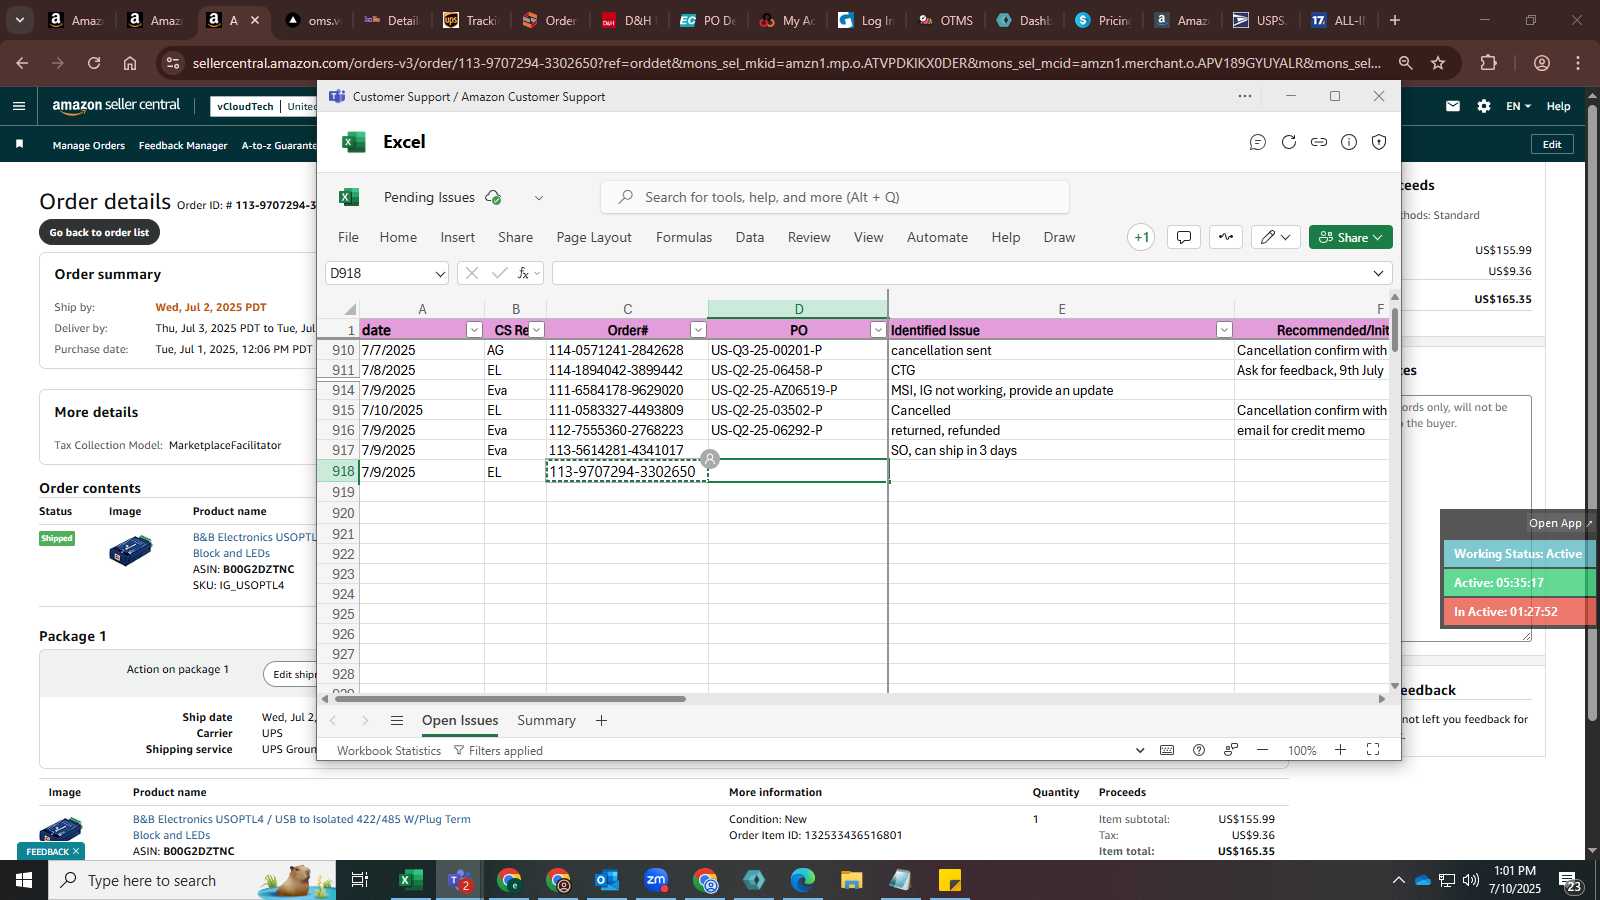Click the insert function fx icon
The image size is (1600, 900).
(523, 273)
